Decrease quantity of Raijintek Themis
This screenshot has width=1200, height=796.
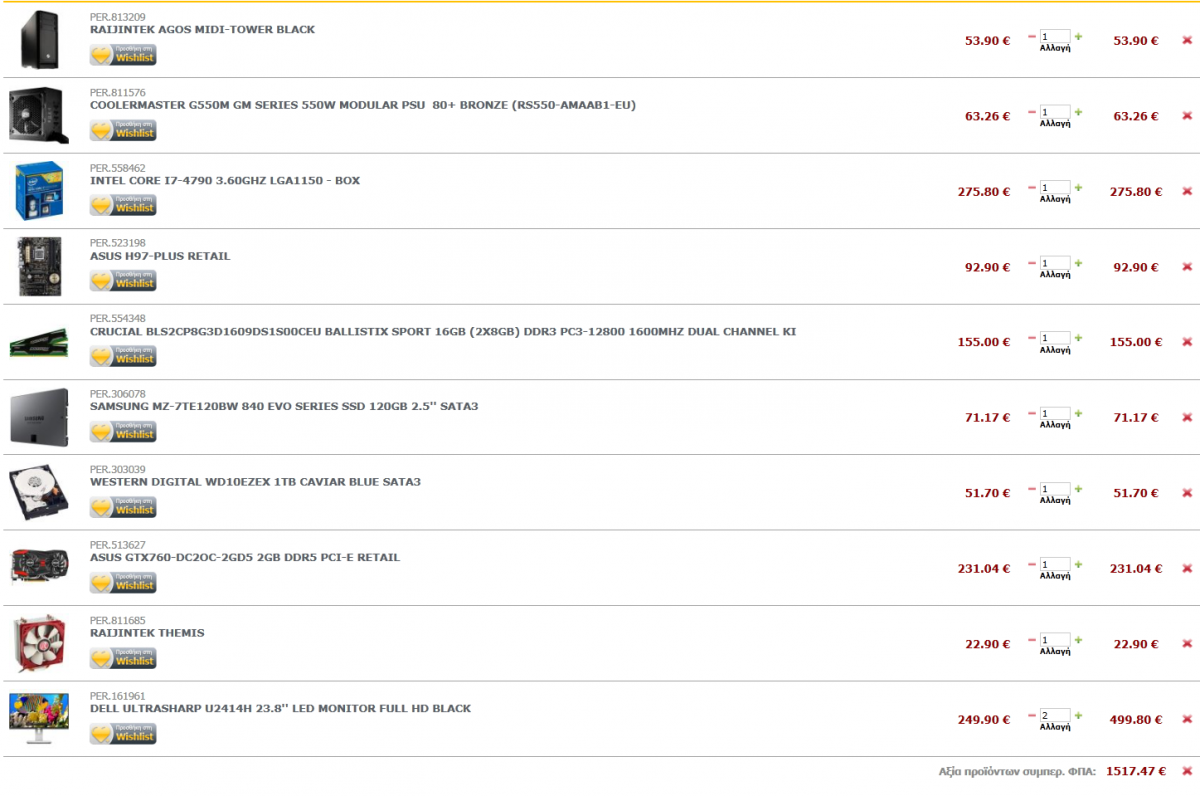[x=1032, y=639]
